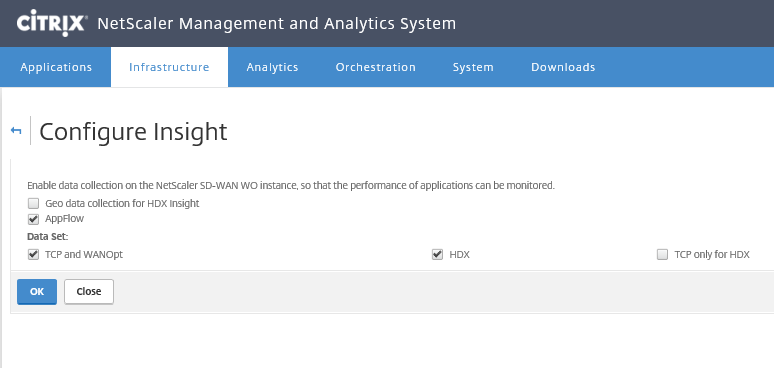Go to the Orchestration tab
The width and height of the screenshot is (774, 368).
coord(376,67)
